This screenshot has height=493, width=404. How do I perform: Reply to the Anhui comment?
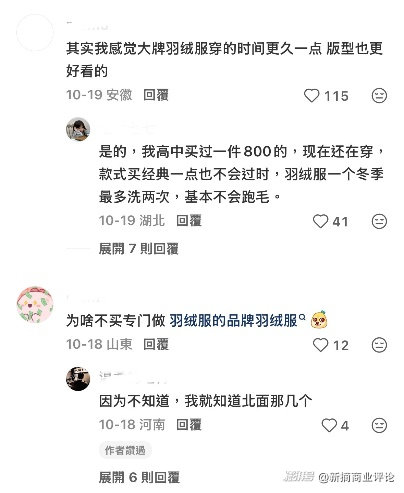click(x=156, y=95)
